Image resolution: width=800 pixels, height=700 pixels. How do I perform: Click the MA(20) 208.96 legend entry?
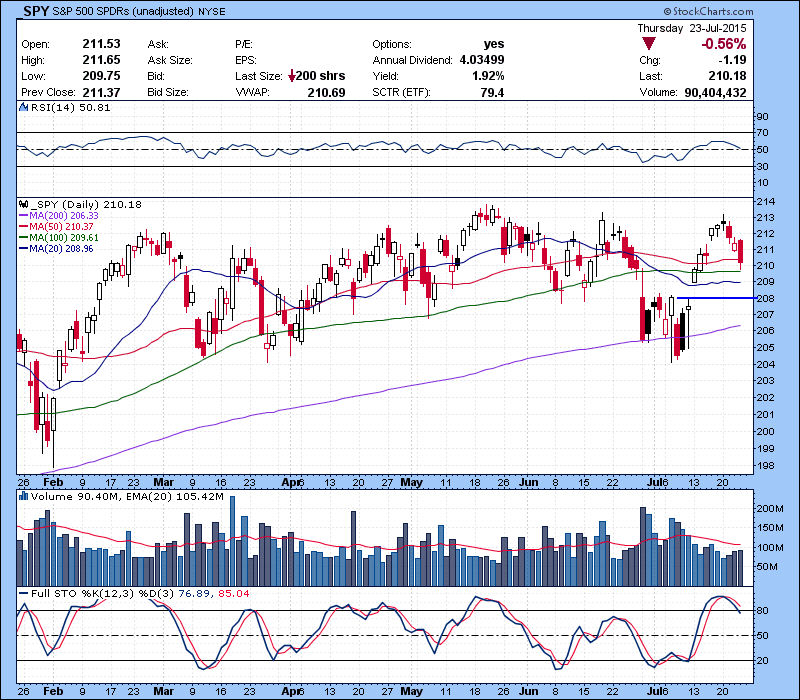point(56,249)
